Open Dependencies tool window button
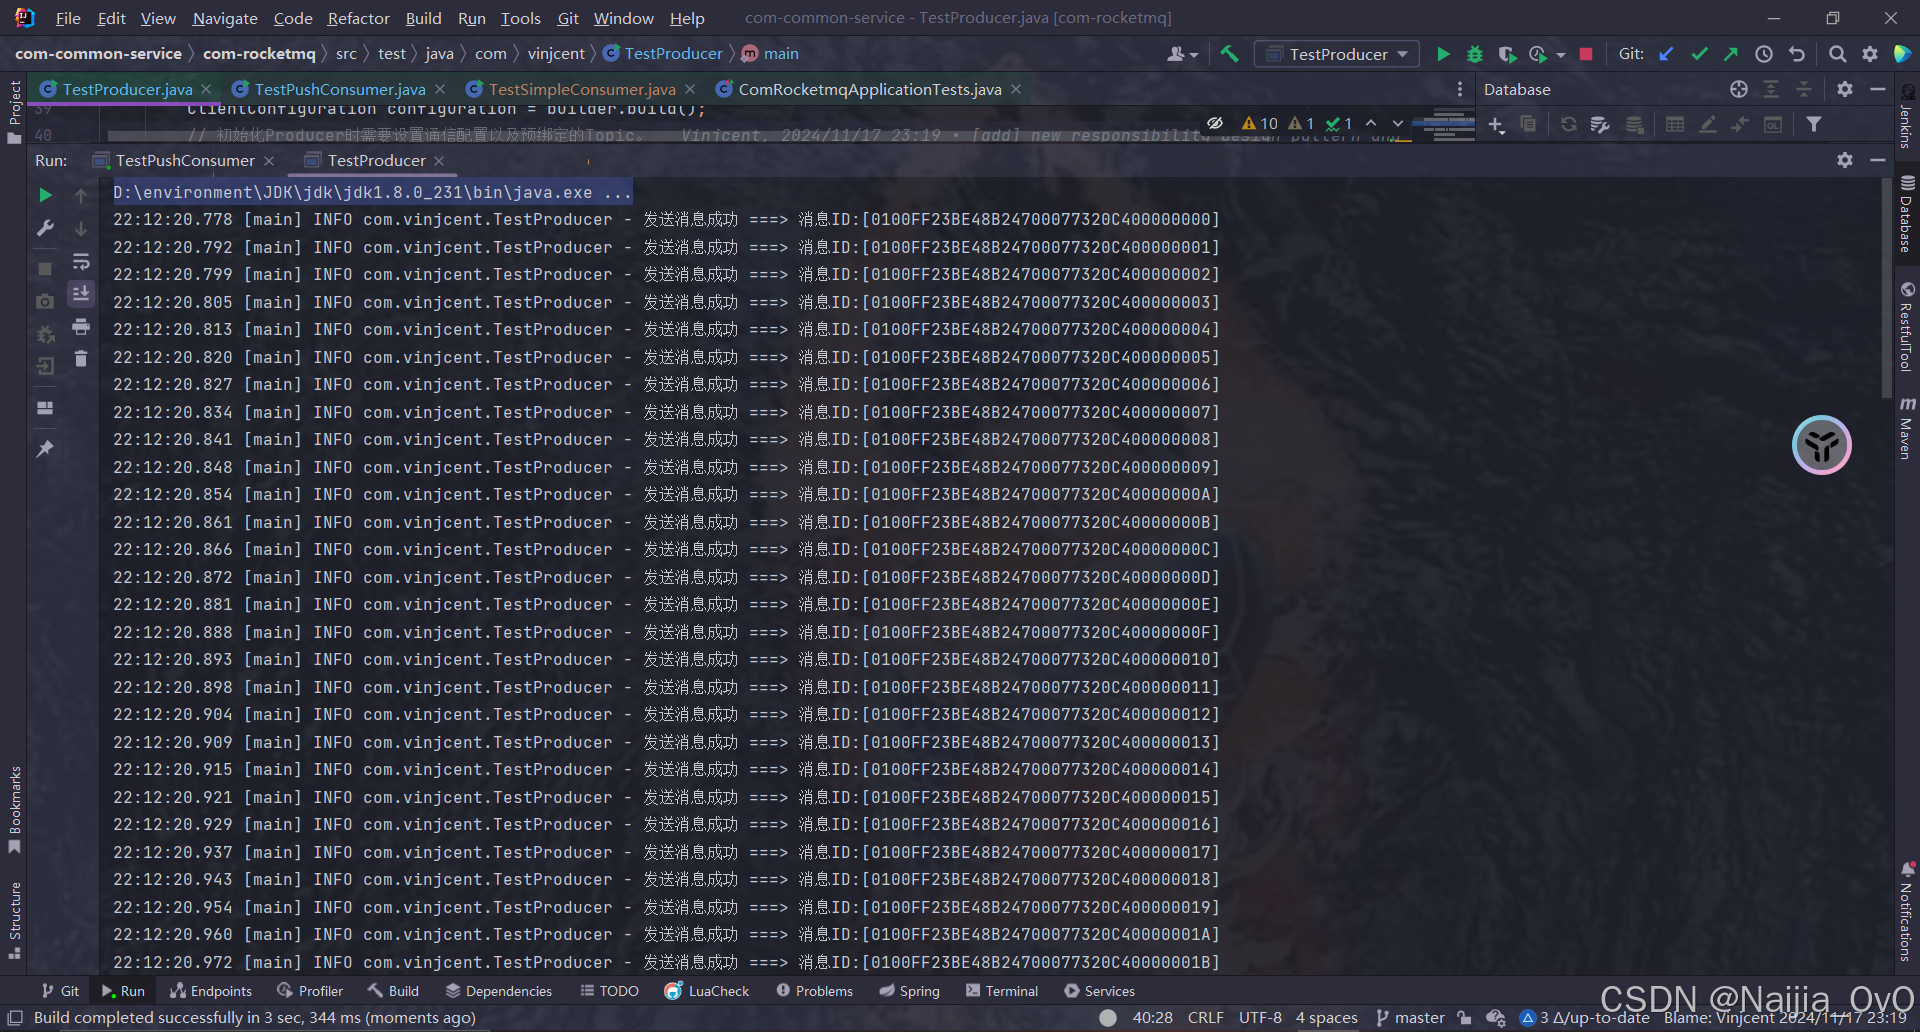This screenshot has height=1032, width=1920. point(498,991)
